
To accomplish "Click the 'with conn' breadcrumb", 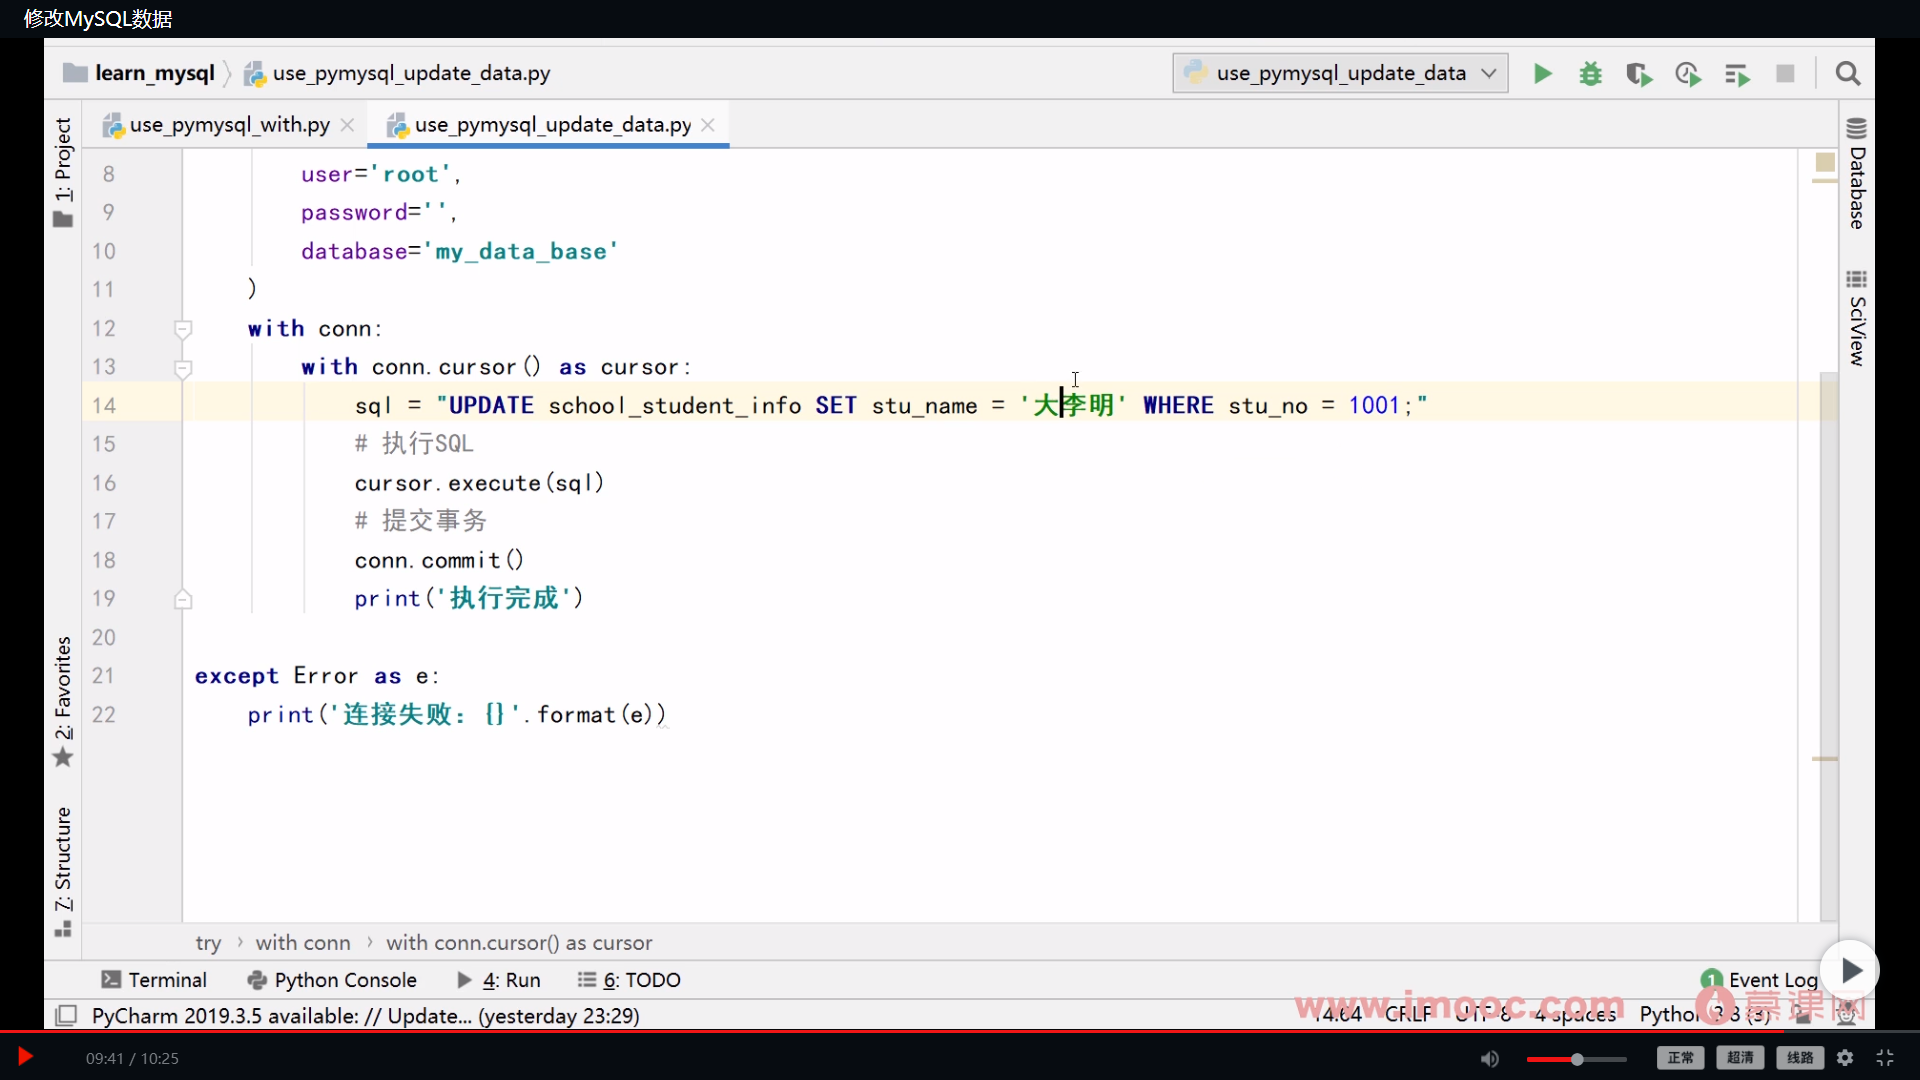I will pyautogui.click(x=303, y=943).
